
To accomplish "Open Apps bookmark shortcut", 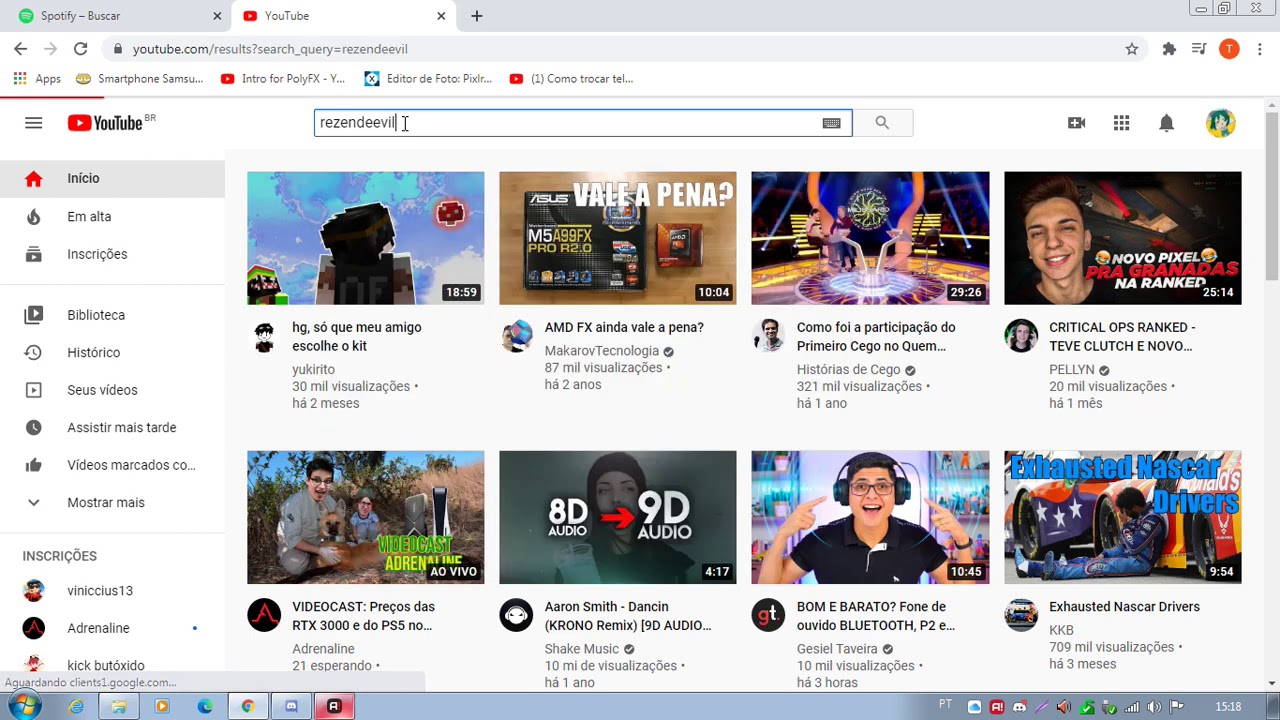I will coord(37,79).
